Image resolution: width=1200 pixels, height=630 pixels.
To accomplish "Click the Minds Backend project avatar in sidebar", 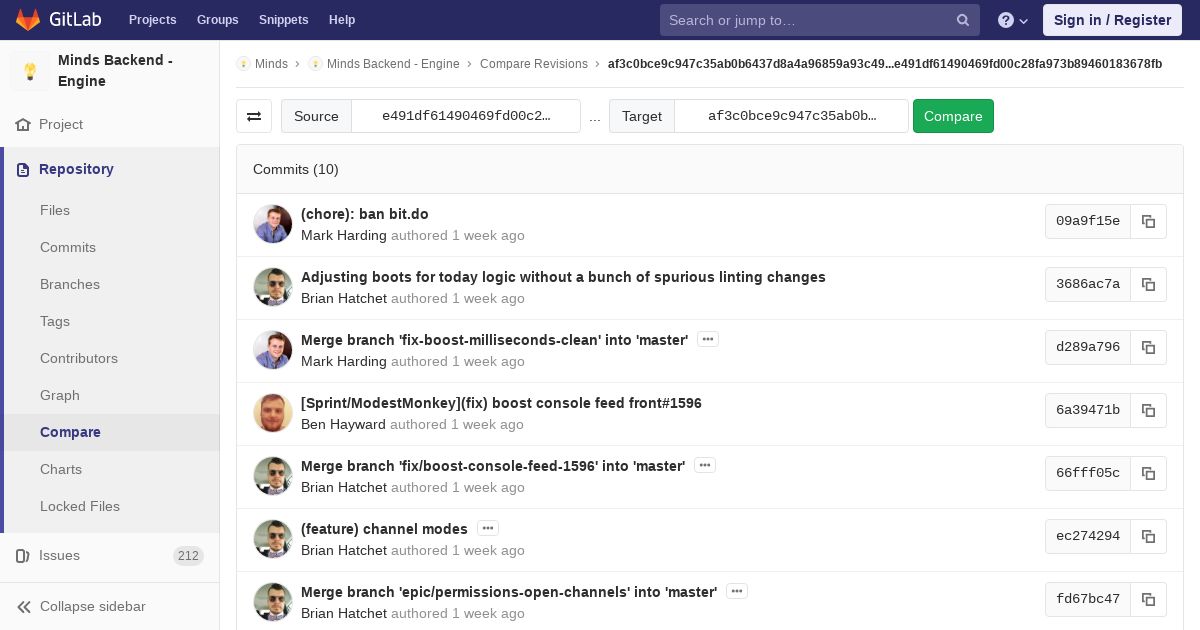I will (30, 71).
